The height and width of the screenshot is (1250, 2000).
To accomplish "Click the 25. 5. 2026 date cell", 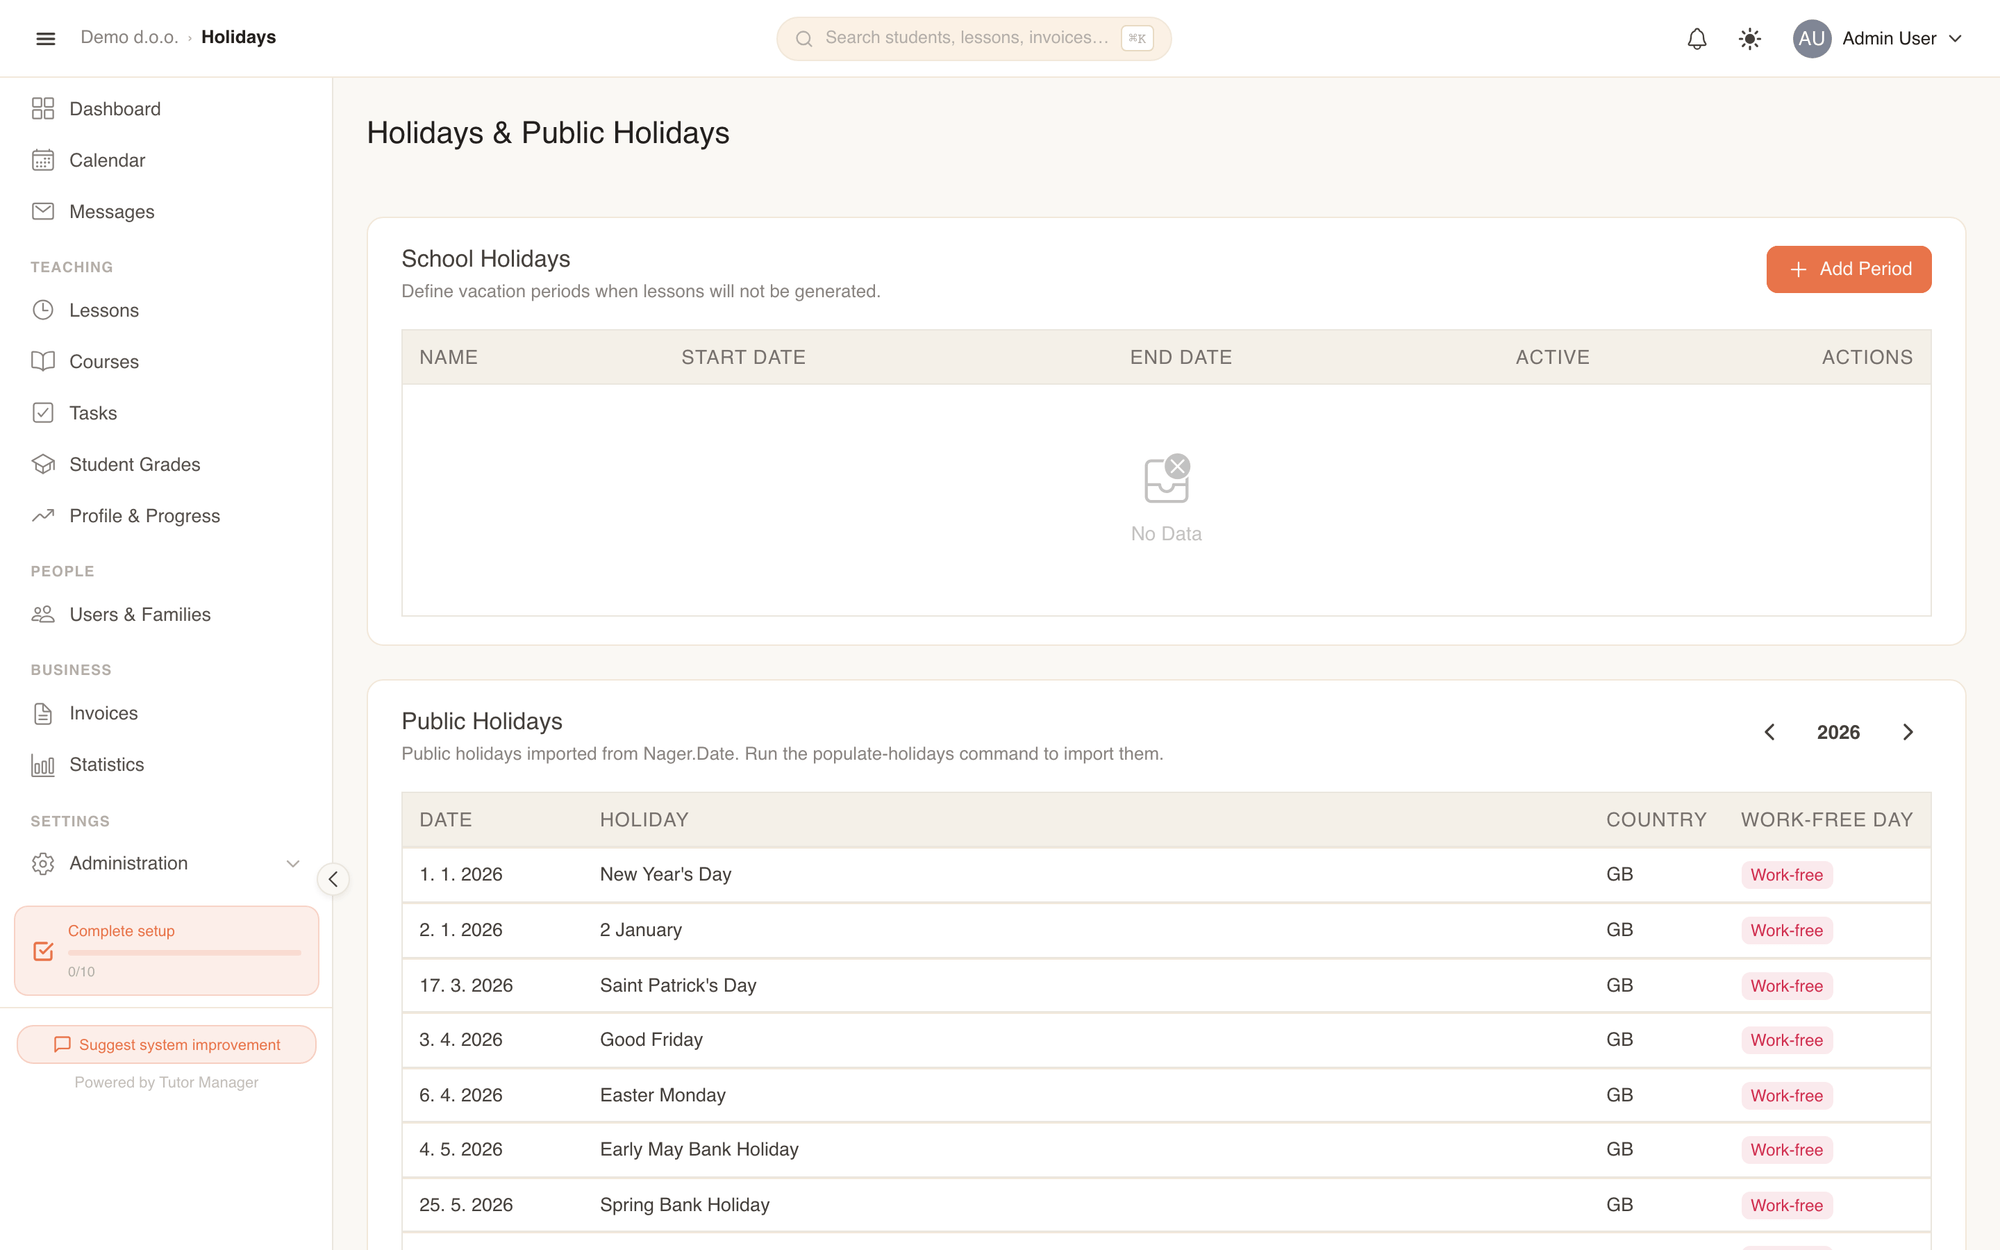I will tap(466, 1205).
